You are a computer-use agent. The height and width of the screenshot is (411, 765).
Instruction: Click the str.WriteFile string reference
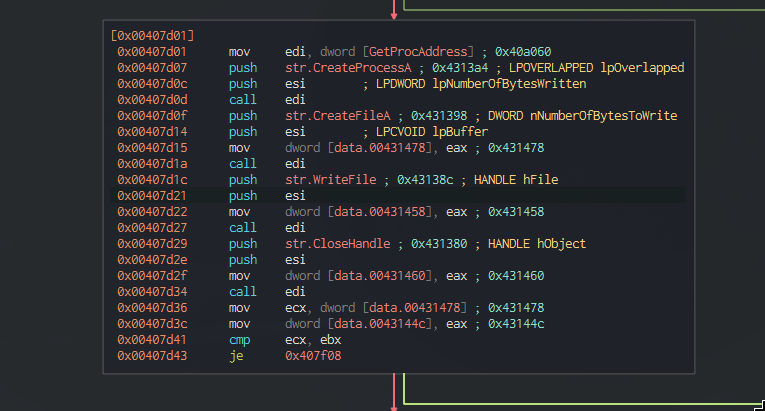click(x=331, y=180)
